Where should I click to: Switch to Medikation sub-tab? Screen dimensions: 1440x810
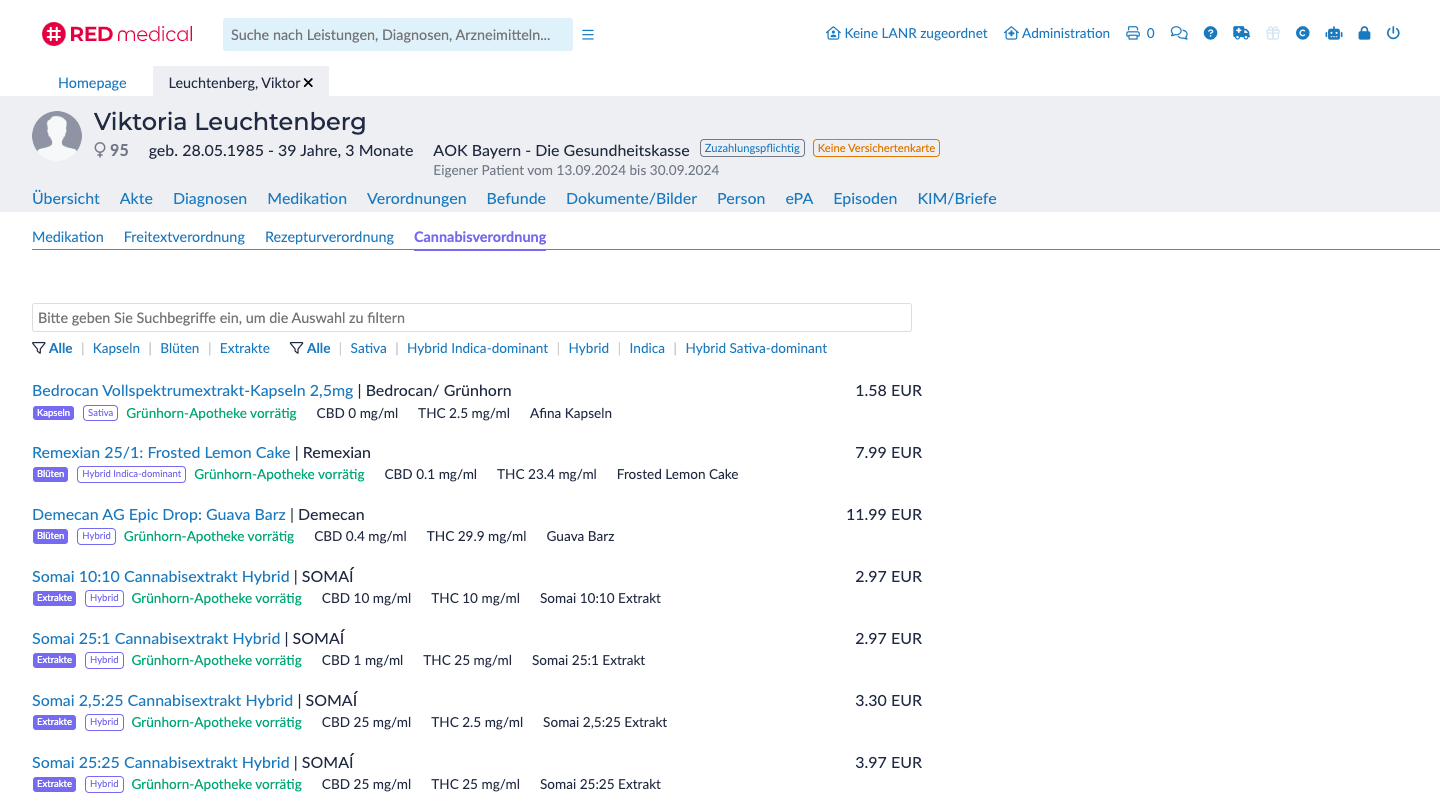click(x=68, y=237)
